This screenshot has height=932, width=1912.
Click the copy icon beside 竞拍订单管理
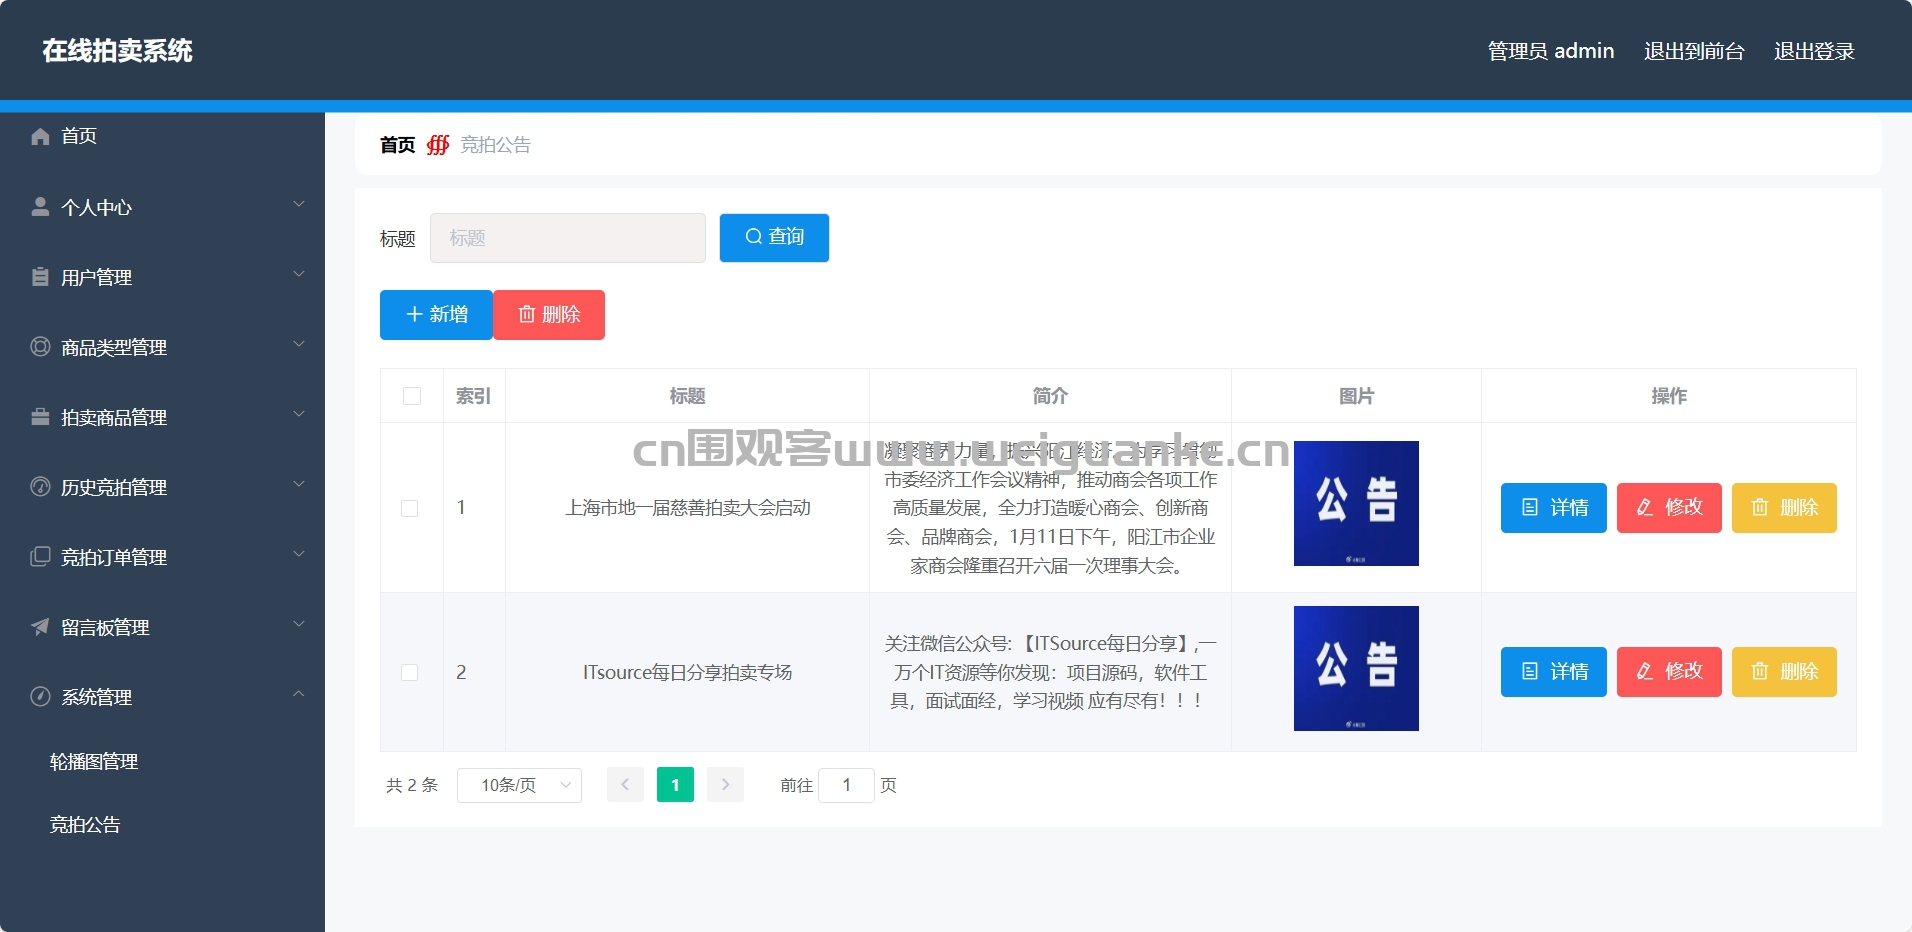[40, 557]
